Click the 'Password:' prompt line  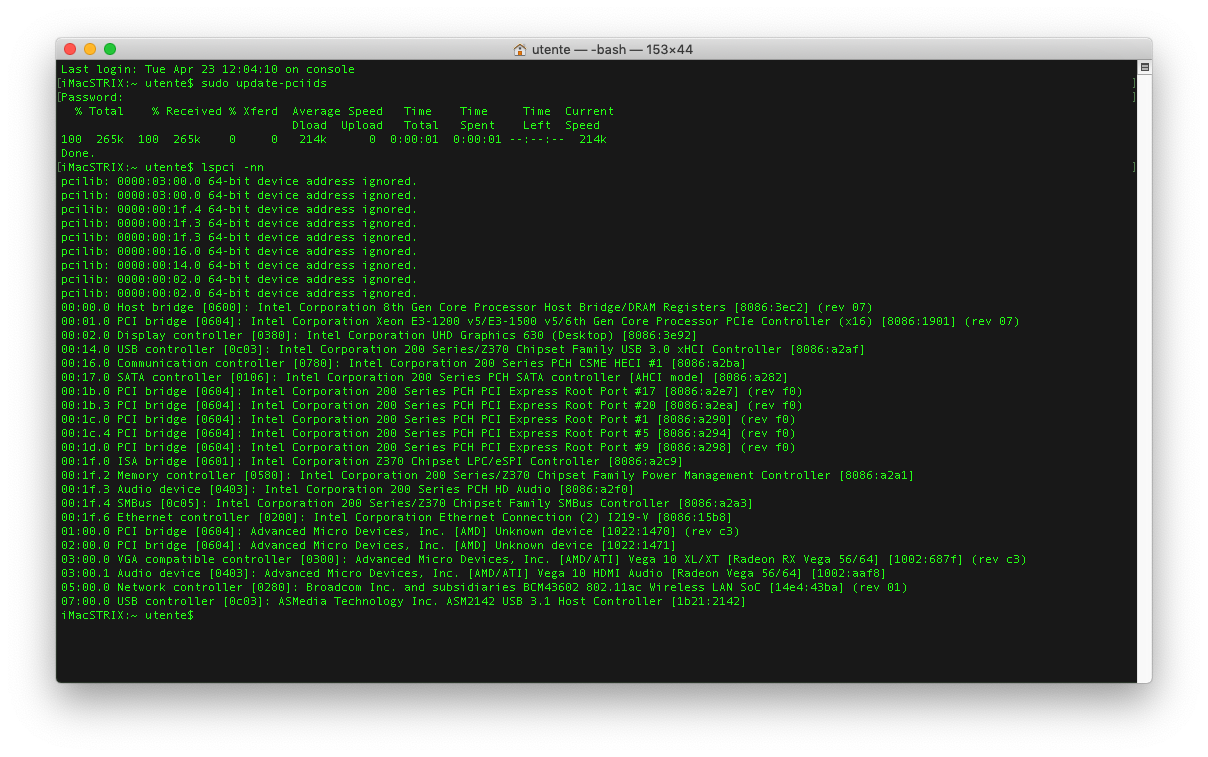pos(93,97)
